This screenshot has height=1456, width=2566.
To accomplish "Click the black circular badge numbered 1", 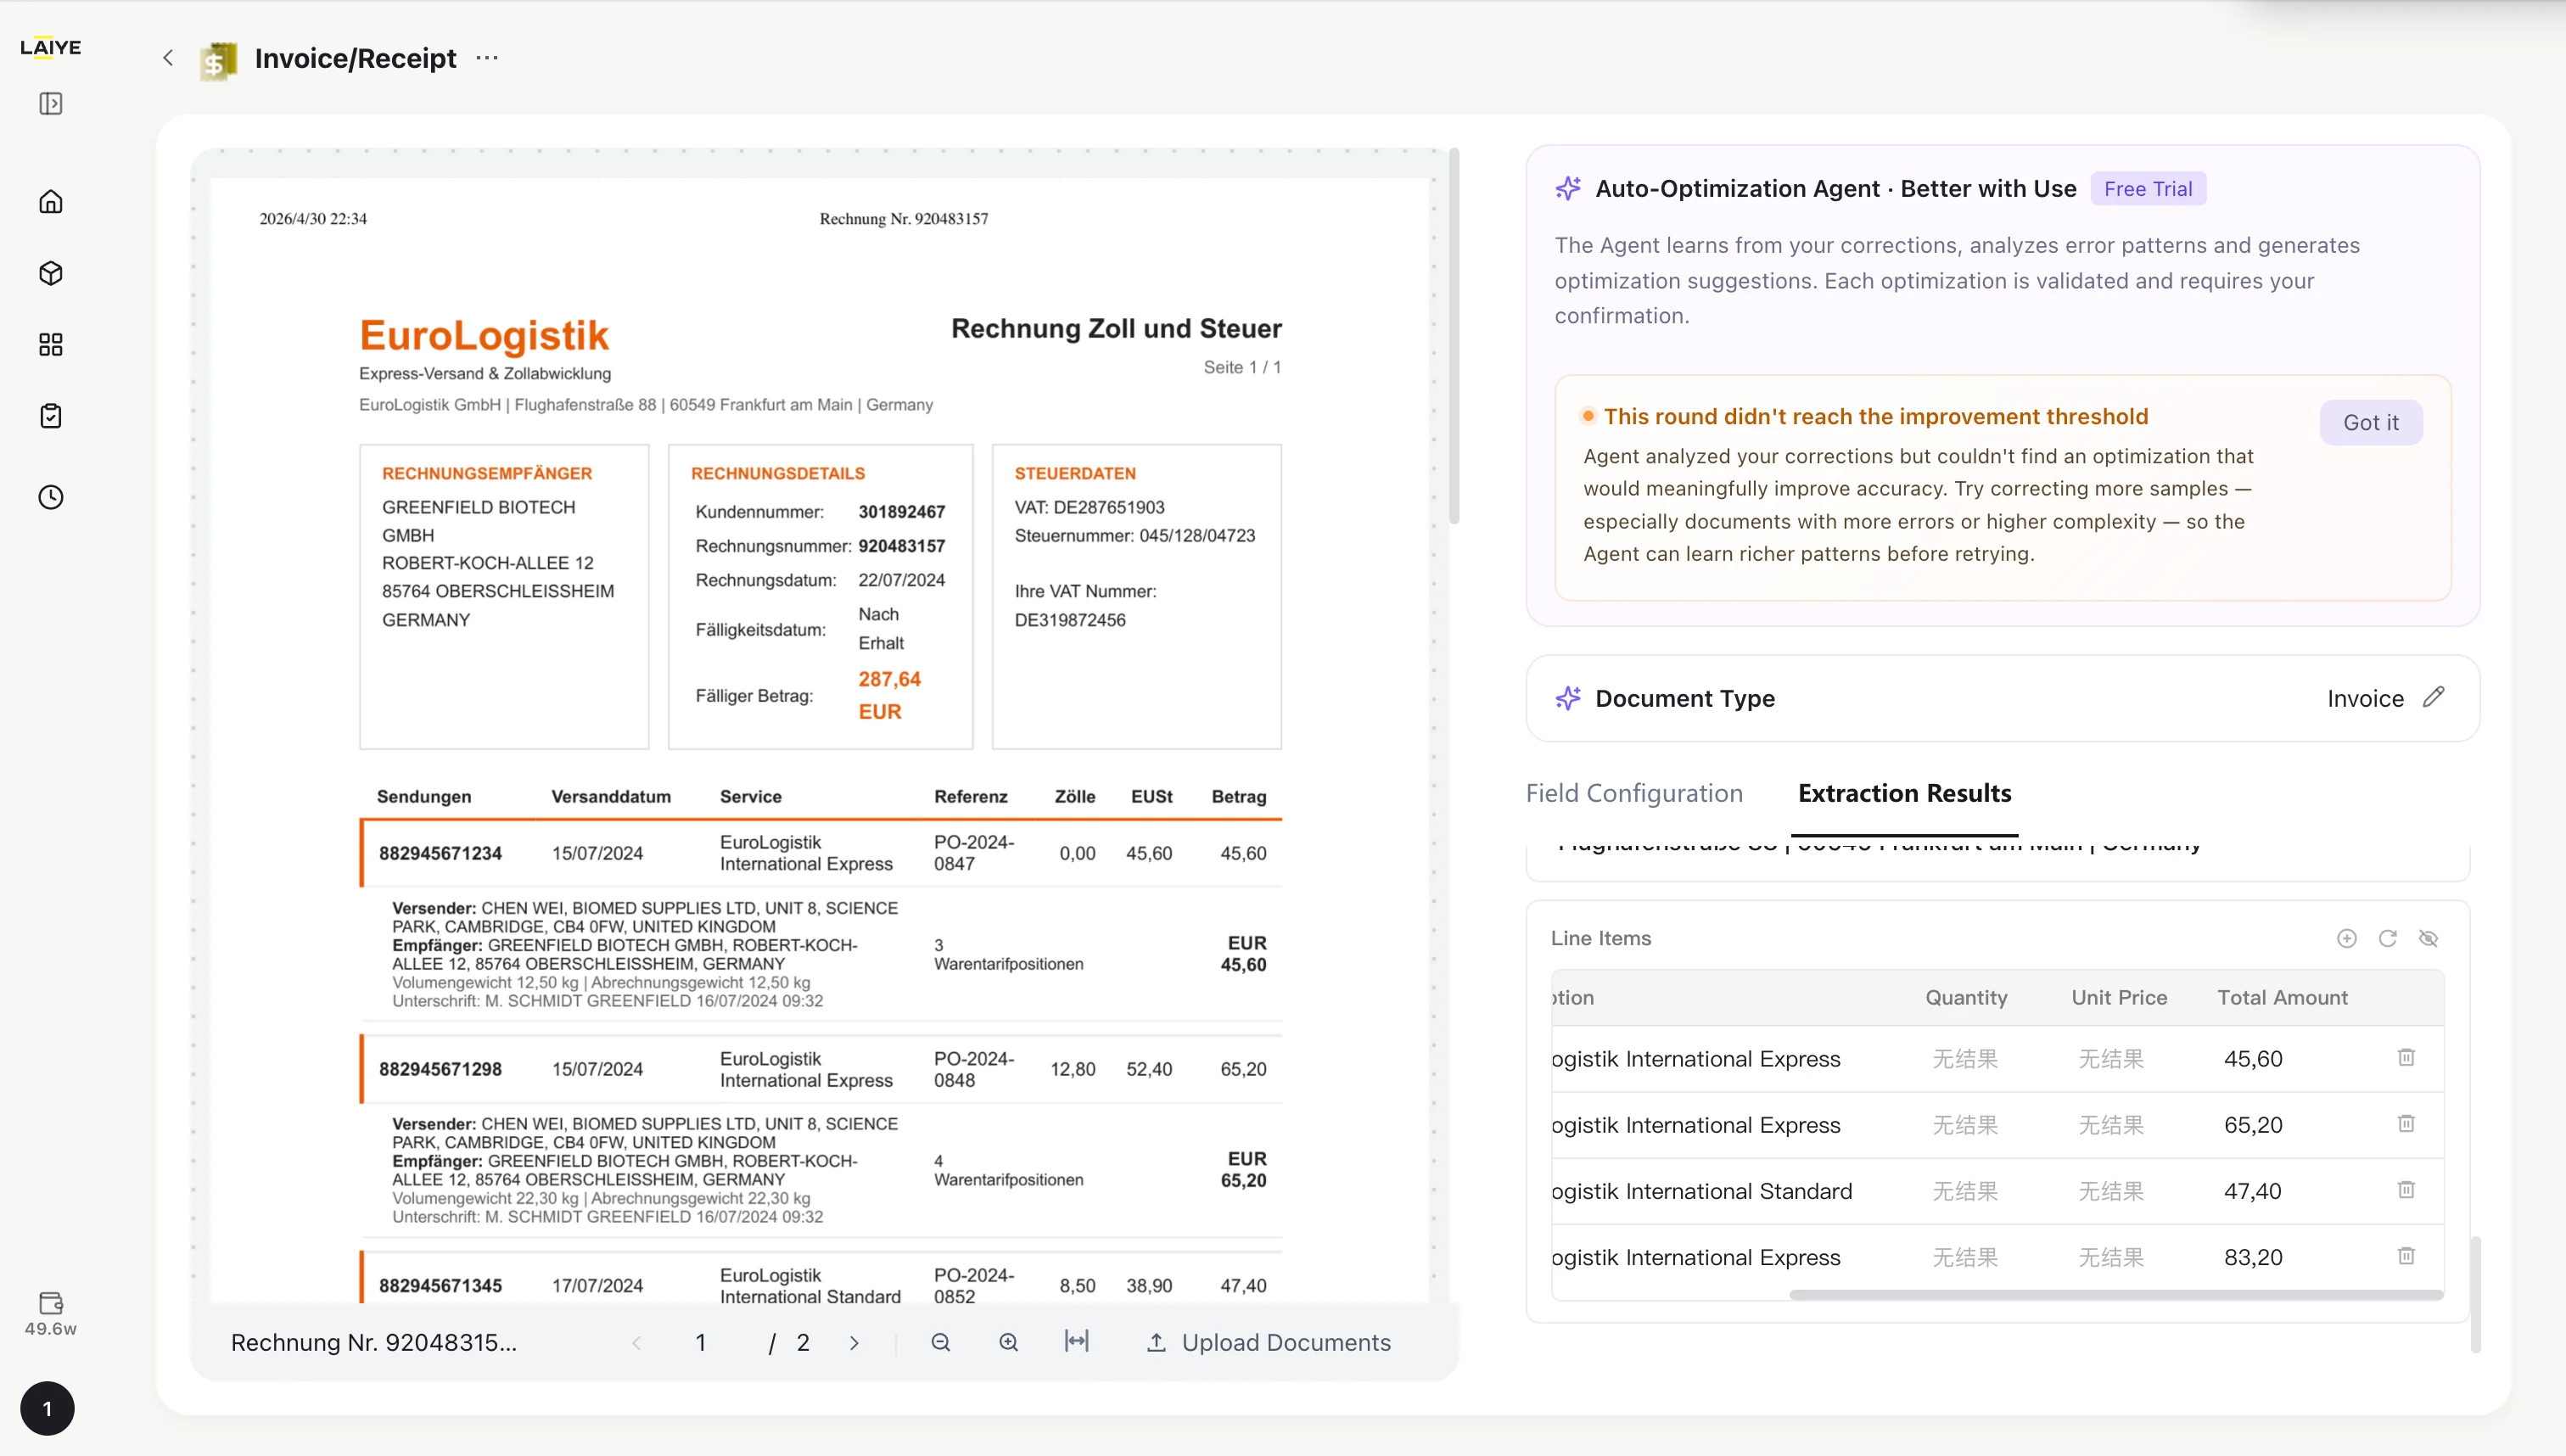I will (x=47, y=1408).
